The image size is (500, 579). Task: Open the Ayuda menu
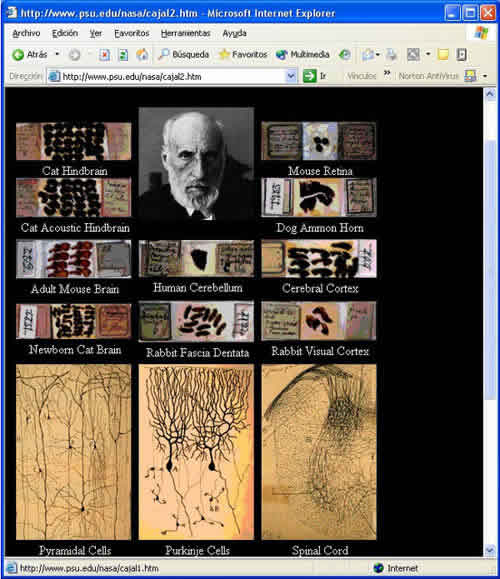coord(234,34)
